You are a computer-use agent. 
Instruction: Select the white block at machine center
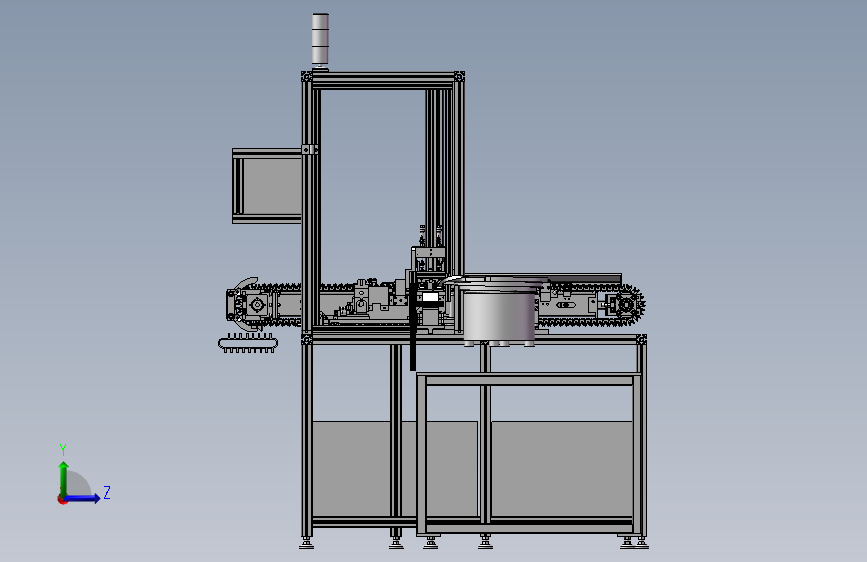coord(430,298)
